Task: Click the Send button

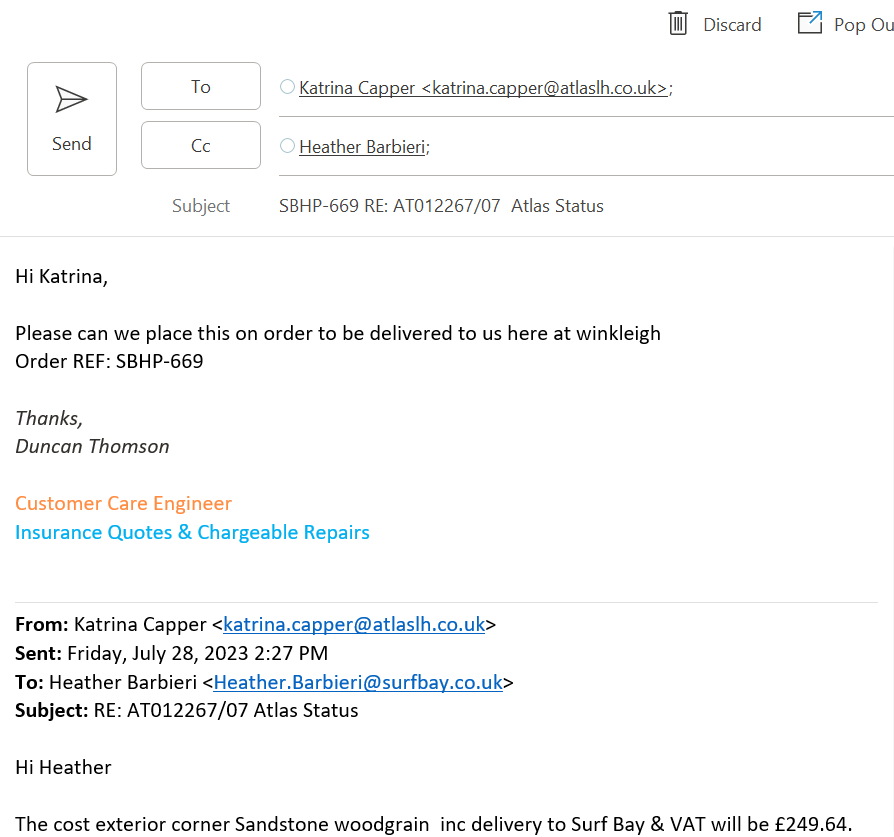Action: [x=72, y=119]
